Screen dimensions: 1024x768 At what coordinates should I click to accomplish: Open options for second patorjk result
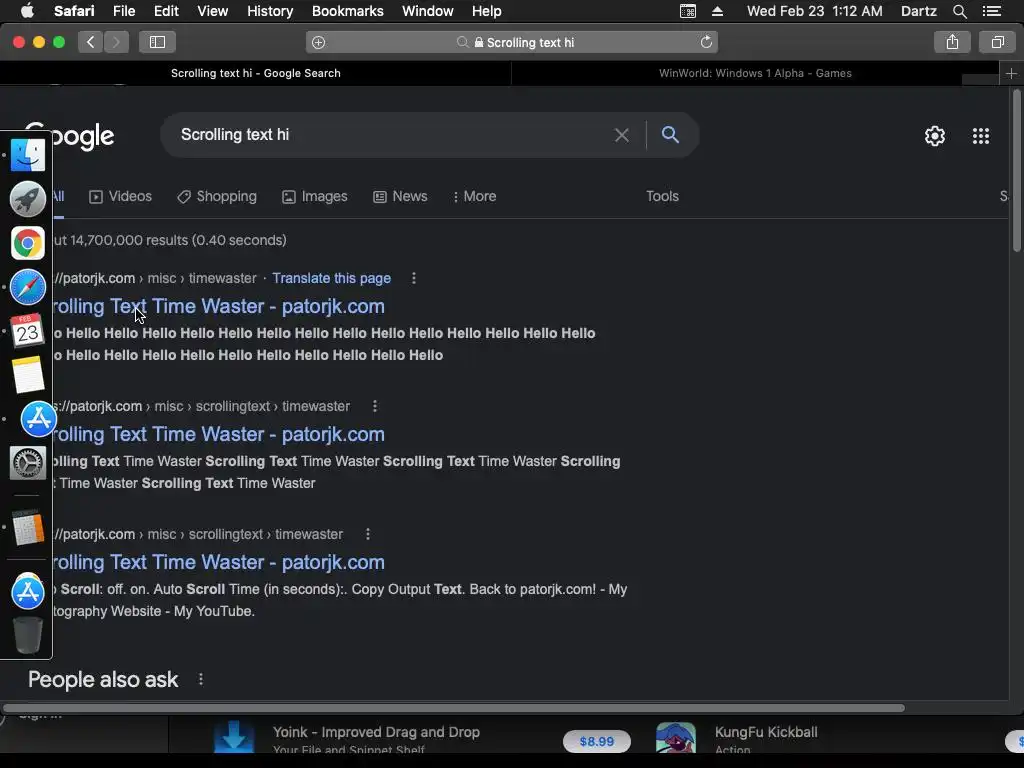pyautogui.click(x=375, y=406)
